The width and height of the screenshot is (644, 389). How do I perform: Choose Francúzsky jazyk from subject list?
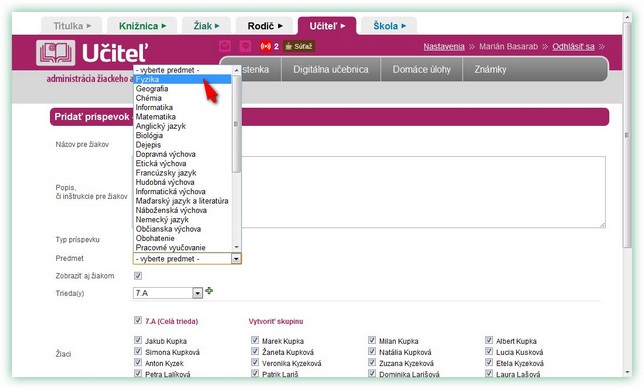pyautogui.click(x=183, y=173)
